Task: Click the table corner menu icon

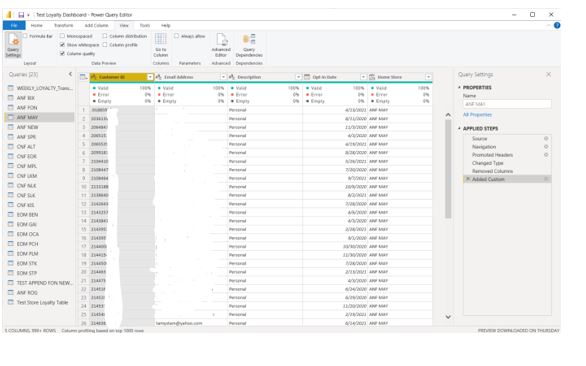Action: click(84, 77)
